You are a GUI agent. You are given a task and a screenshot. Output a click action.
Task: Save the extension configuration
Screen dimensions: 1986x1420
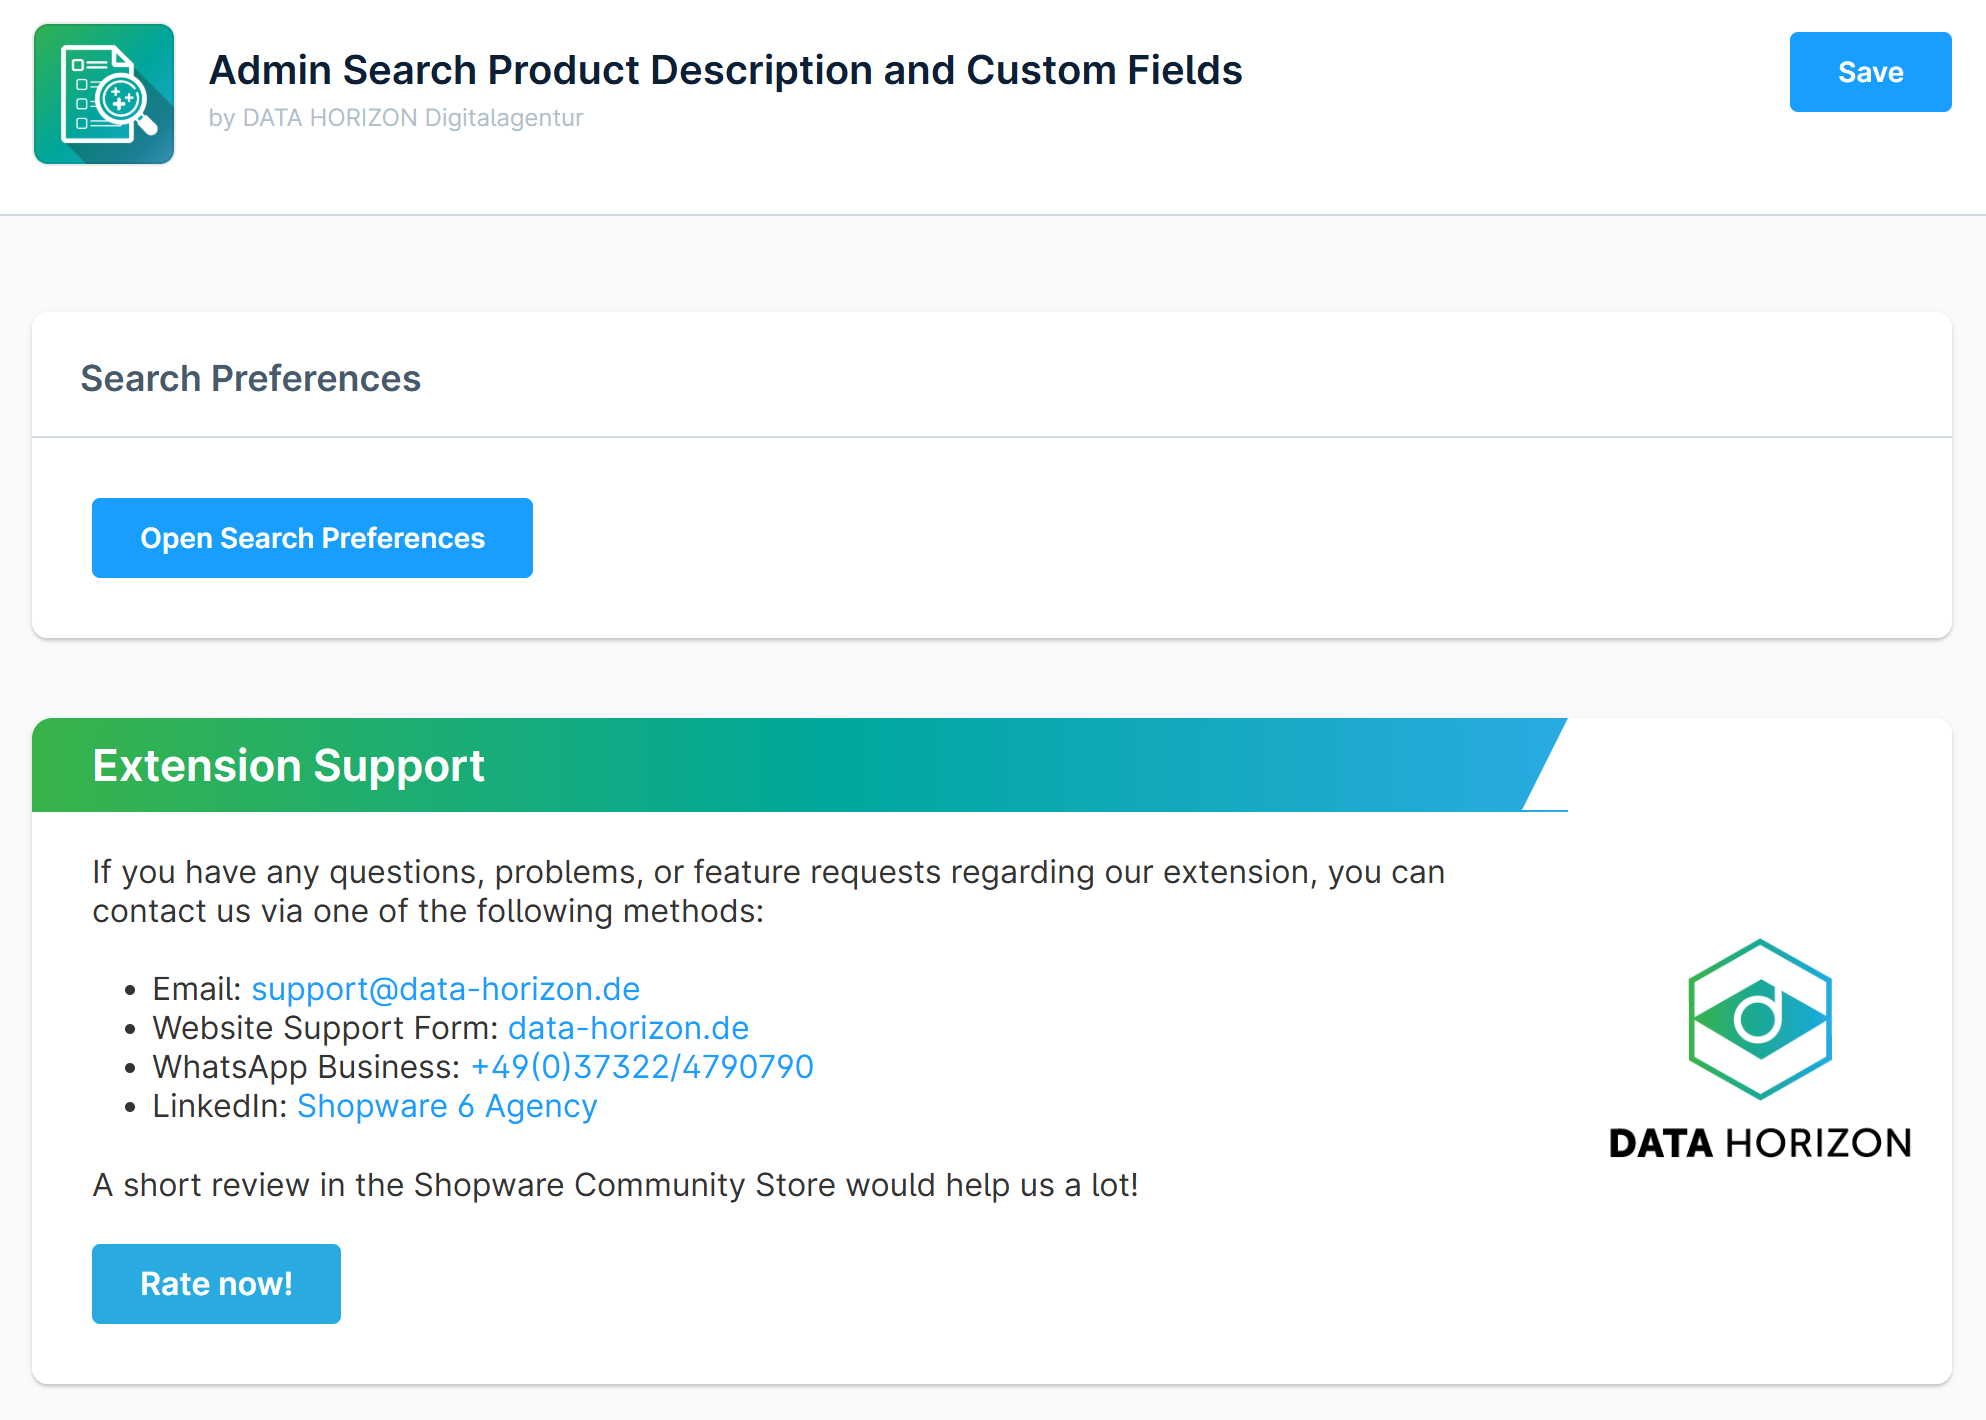point(1870,72)
